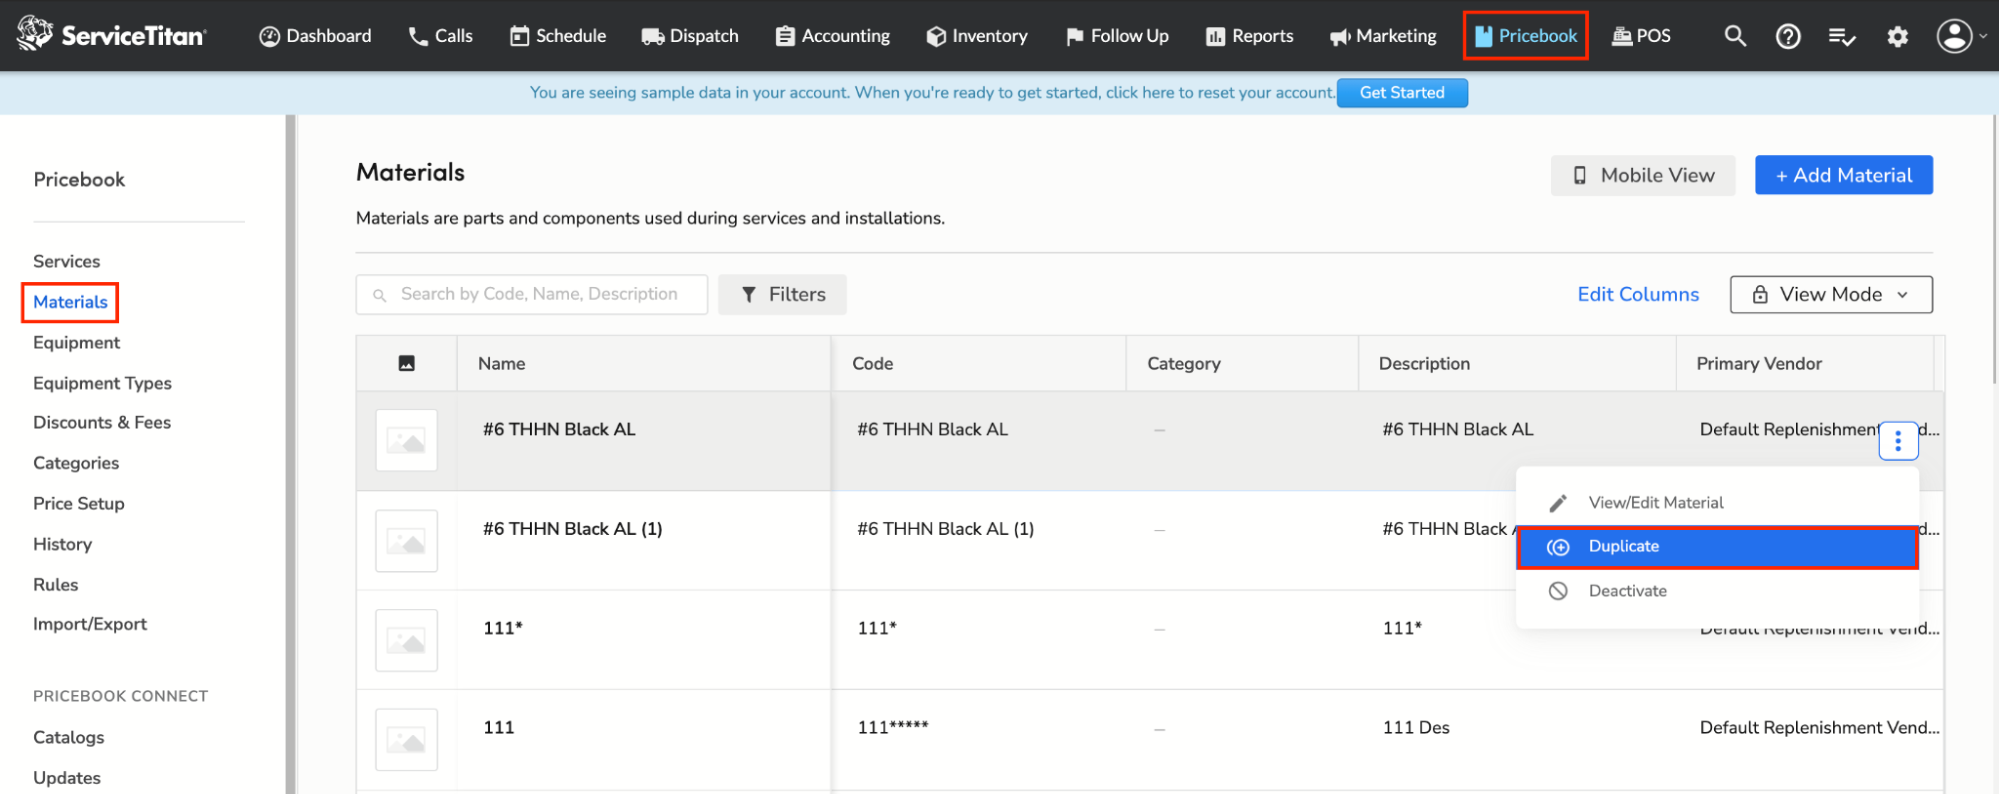Open the help question mark icon

[x=1788, y=37]
